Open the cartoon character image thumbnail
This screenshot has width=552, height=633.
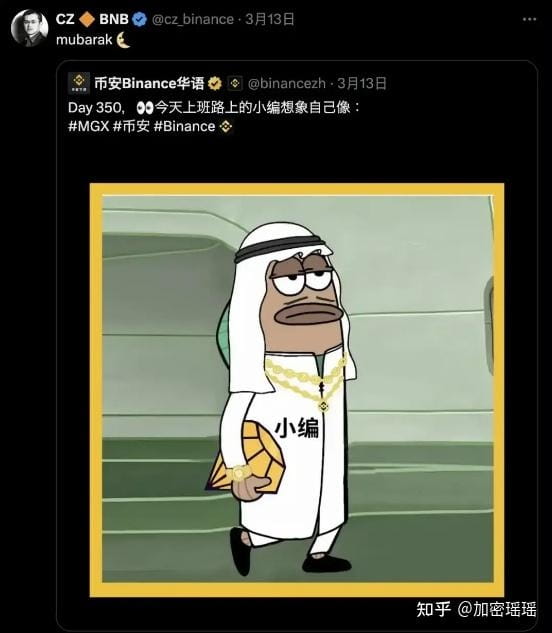[297, 390]
